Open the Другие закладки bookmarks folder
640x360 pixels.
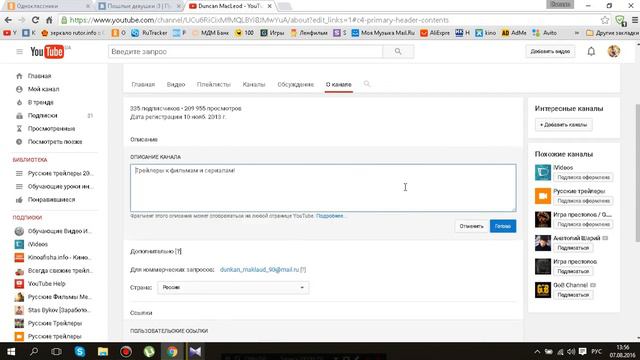click(612, 33)
